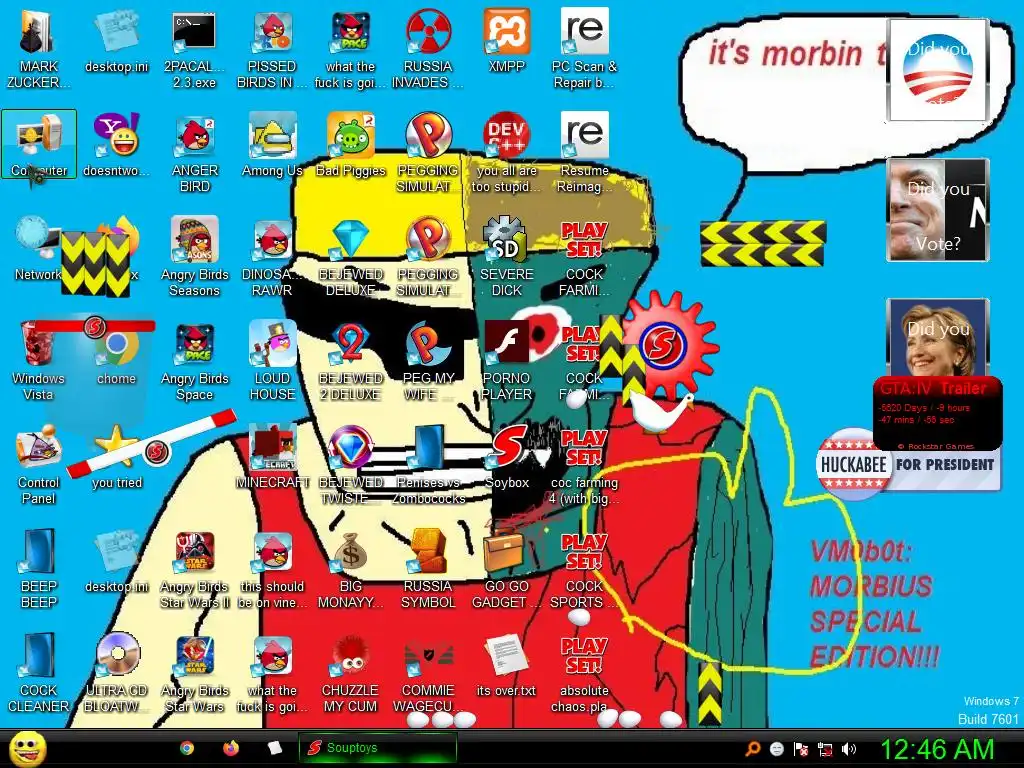1024x768 pixels.
Task: Select RUSSIA INVADES... radiation icon
Action: click(428, 47)
